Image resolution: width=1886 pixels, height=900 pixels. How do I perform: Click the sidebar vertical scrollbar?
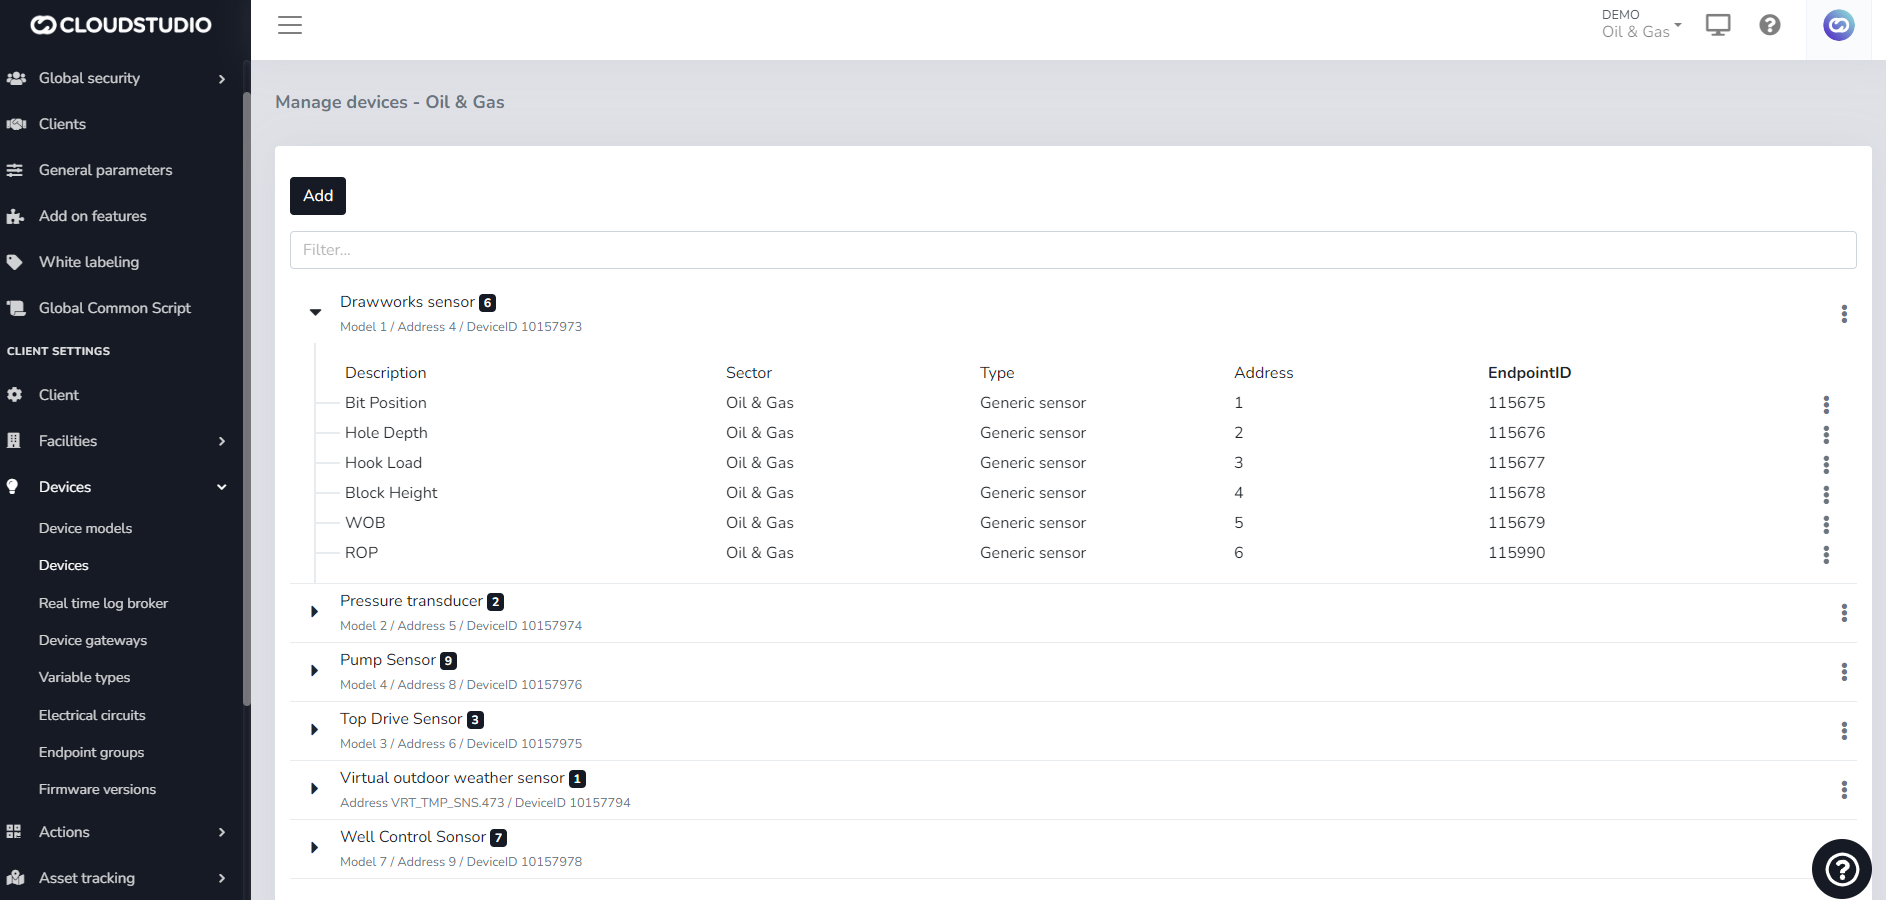(x=246, y=400)
